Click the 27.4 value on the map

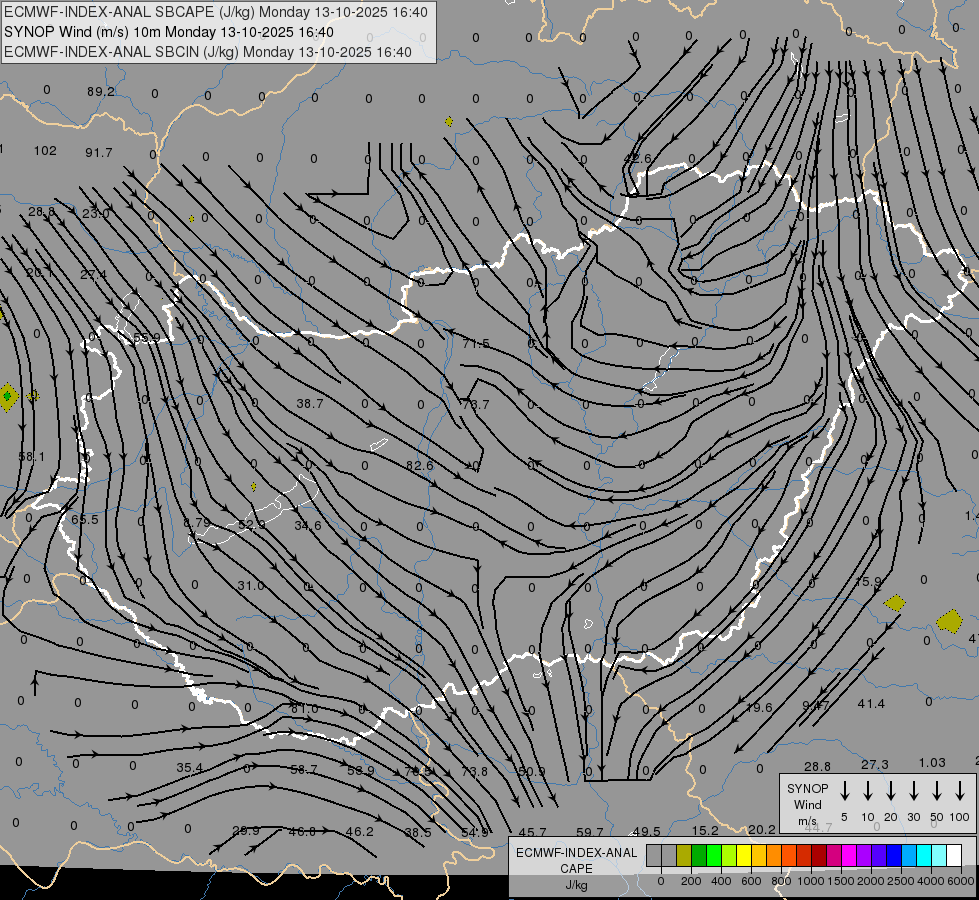pos(93,275)
